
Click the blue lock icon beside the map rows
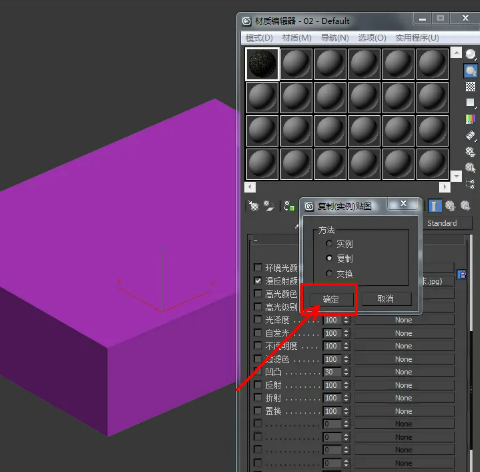[462, 275]
